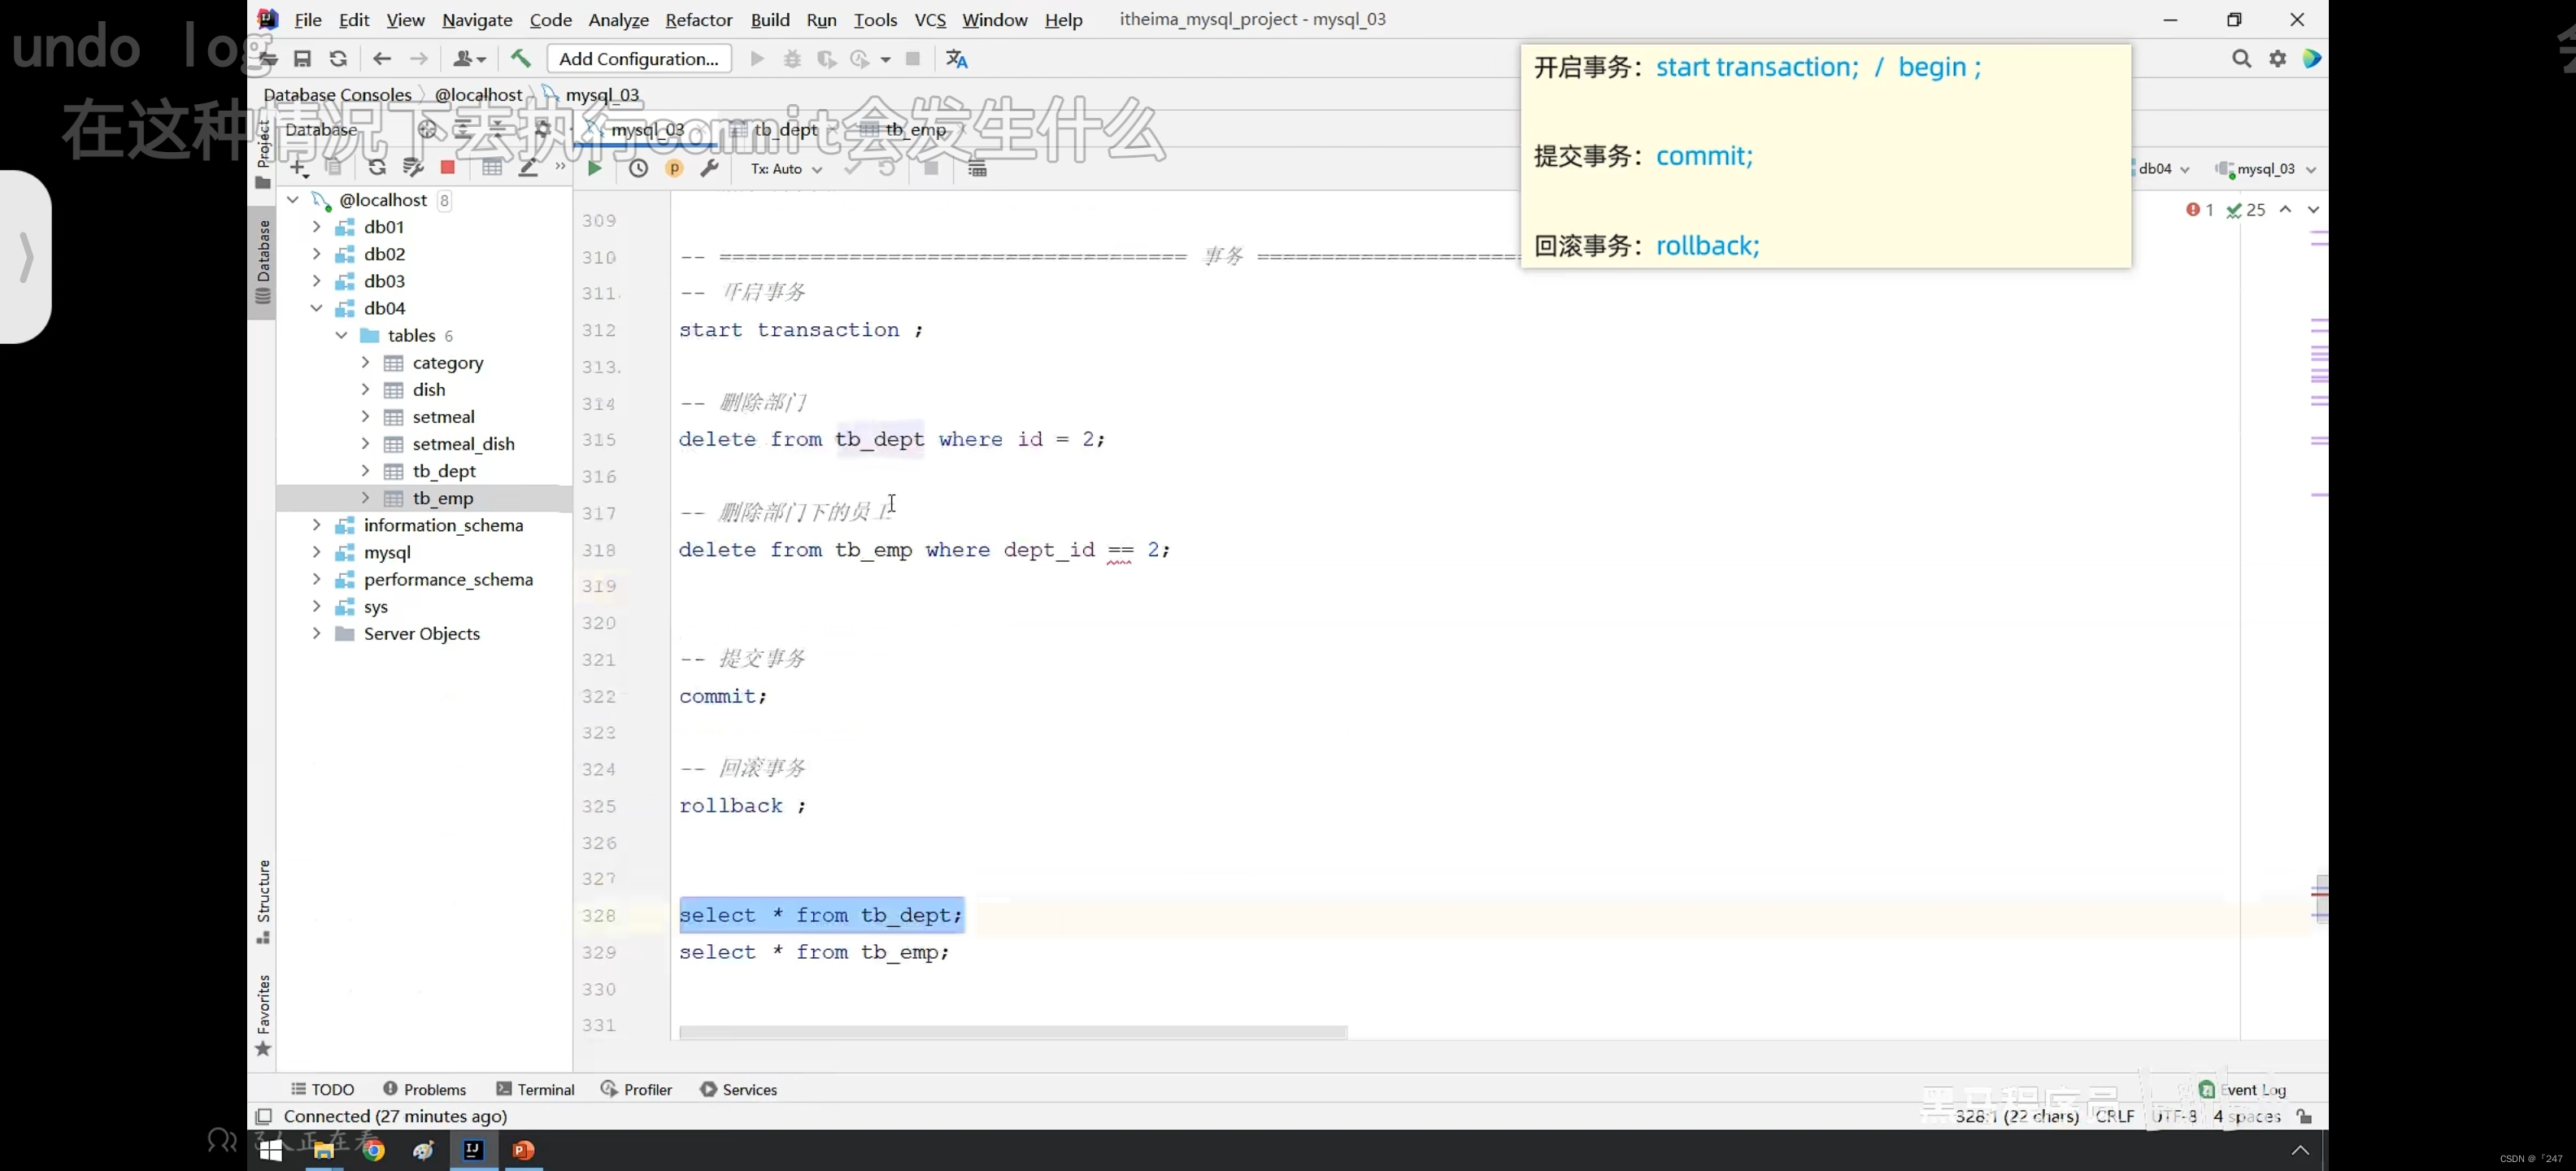Image resolution: width=2576 pixels, height=1171 pixels.
Task: Click the category table row
Action: tap(424, 362)
